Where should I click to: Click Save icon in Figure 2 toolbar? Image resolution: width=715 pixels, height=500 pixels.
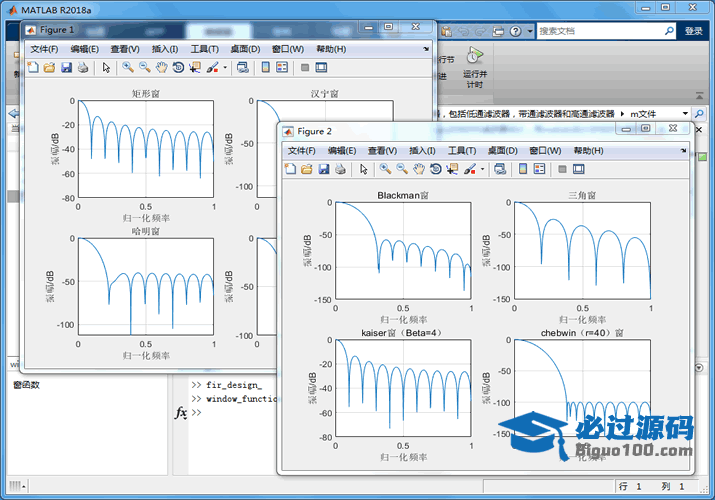pyautogui.click(x=324, y=169)
